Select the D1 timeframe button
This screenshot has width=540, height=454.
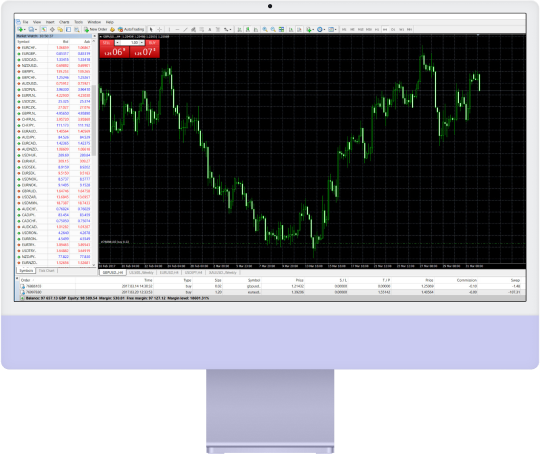point(393,30)
